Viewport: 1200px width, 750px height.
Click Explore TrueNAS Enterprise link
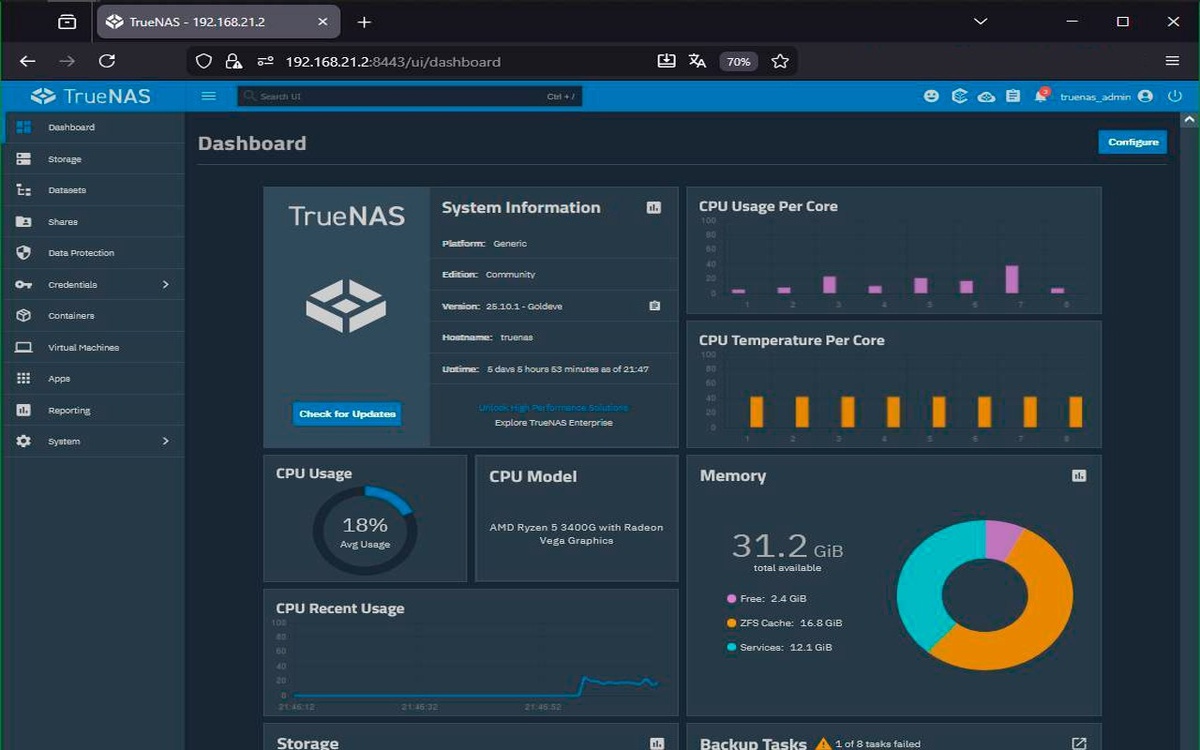554,423
